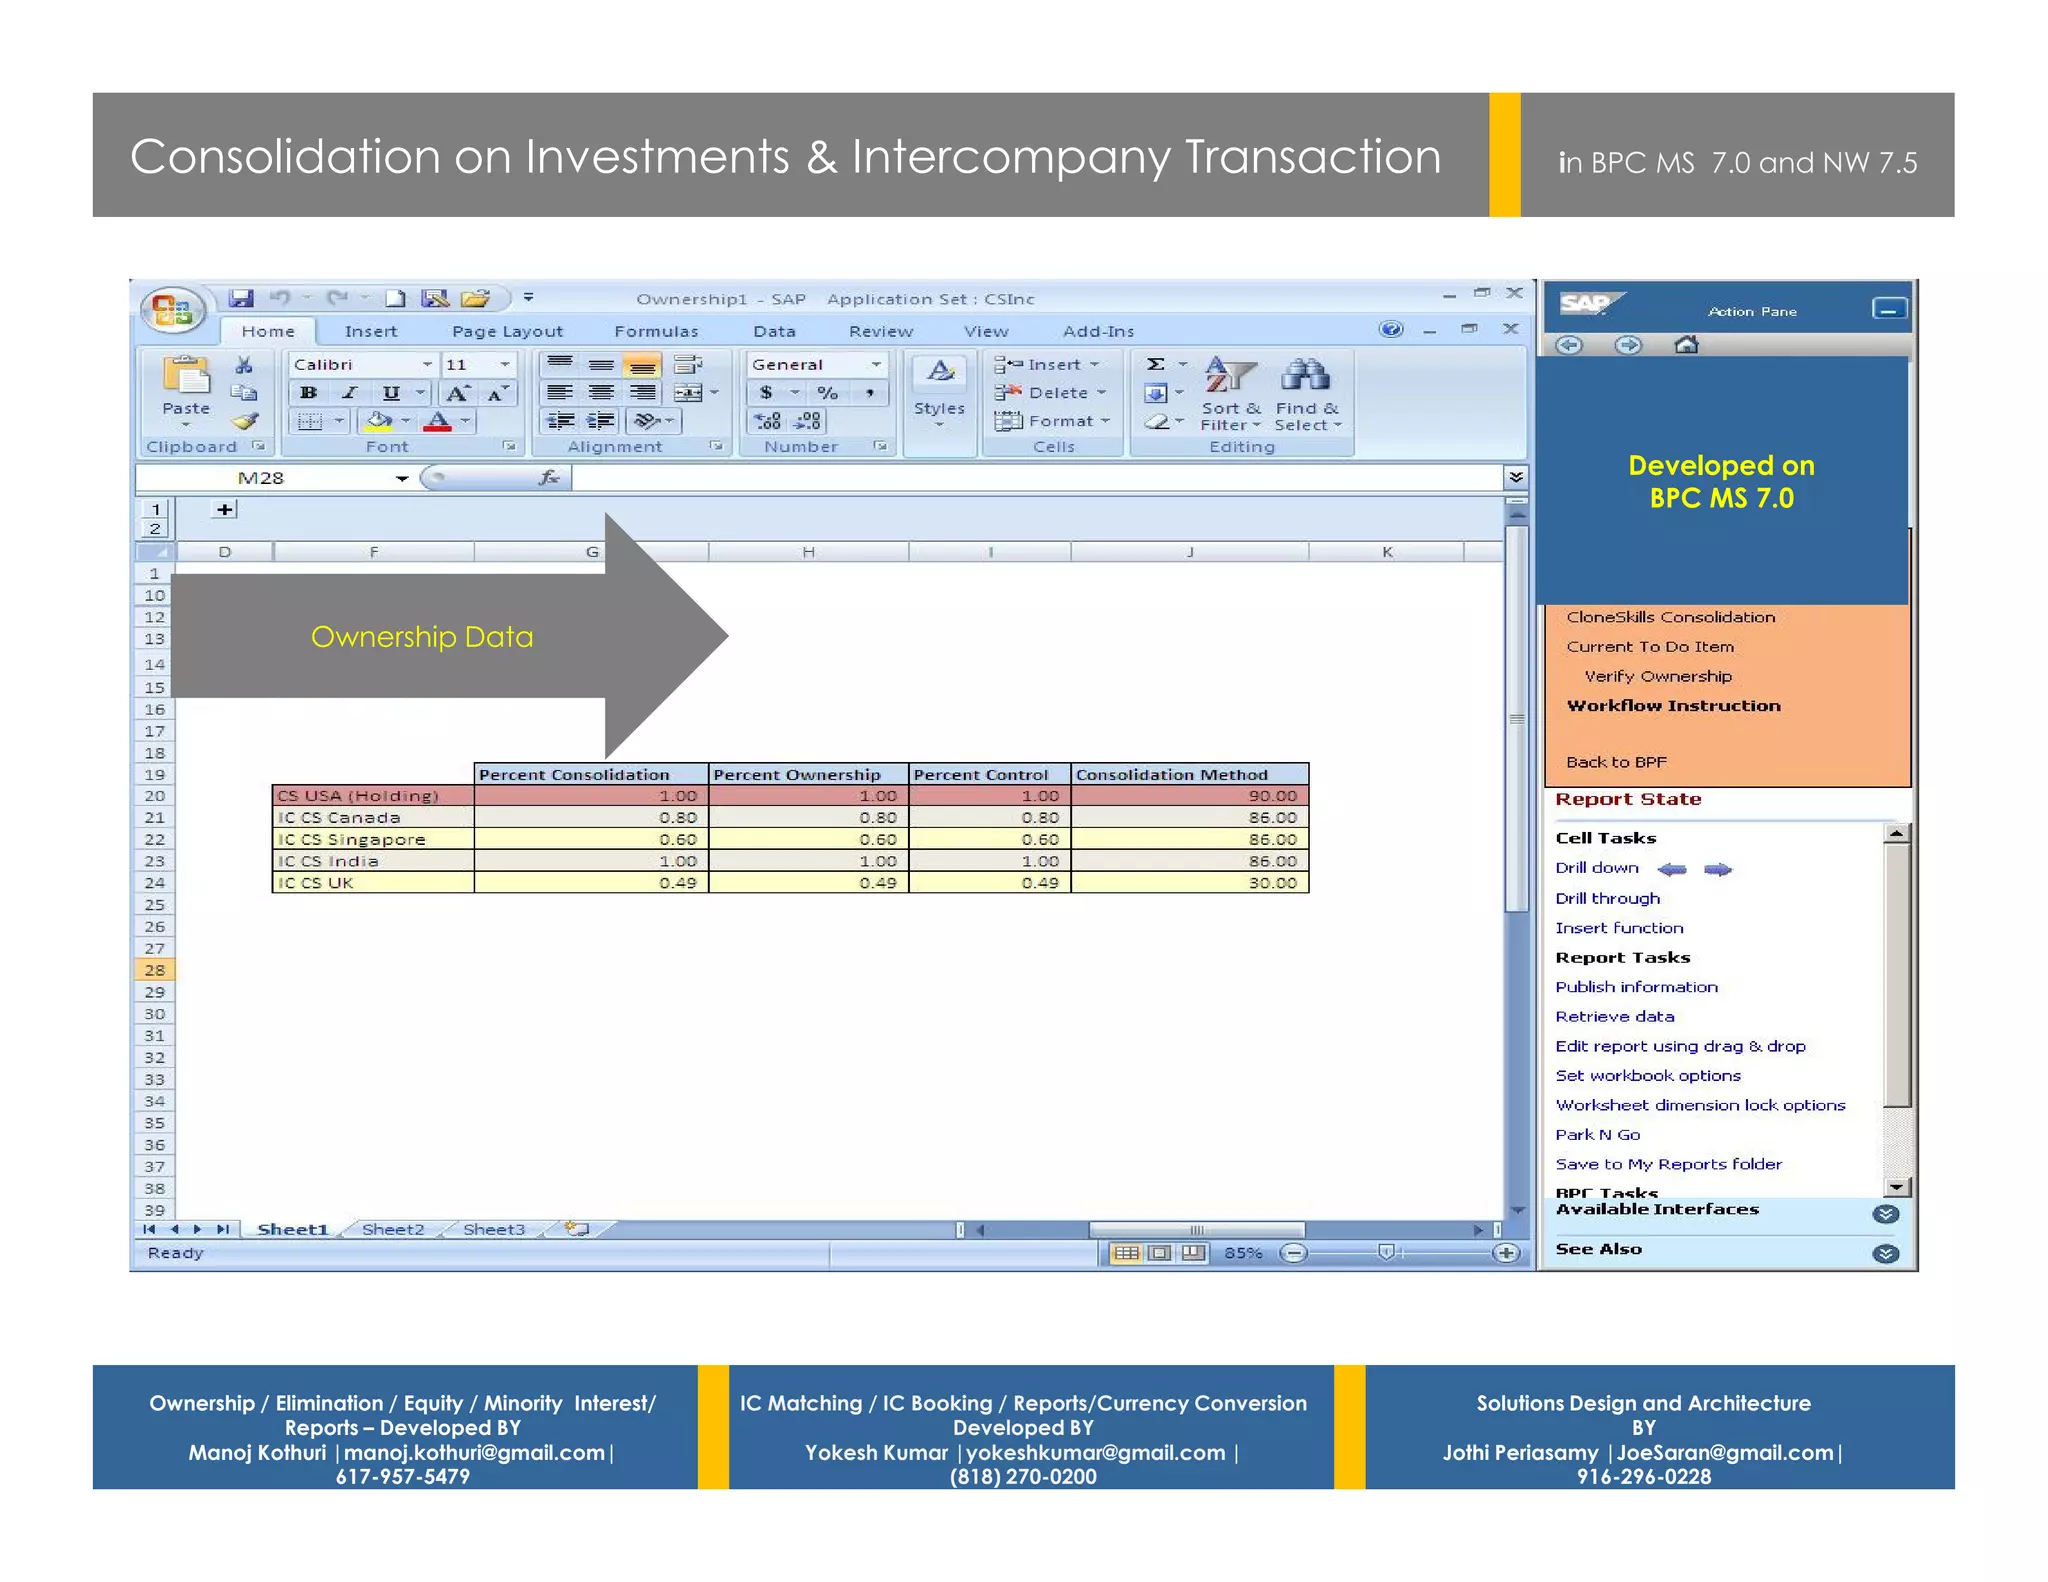Go to Action Pane home
This screenshot has height=1582, width=2048.
(x=1686, y=345)
